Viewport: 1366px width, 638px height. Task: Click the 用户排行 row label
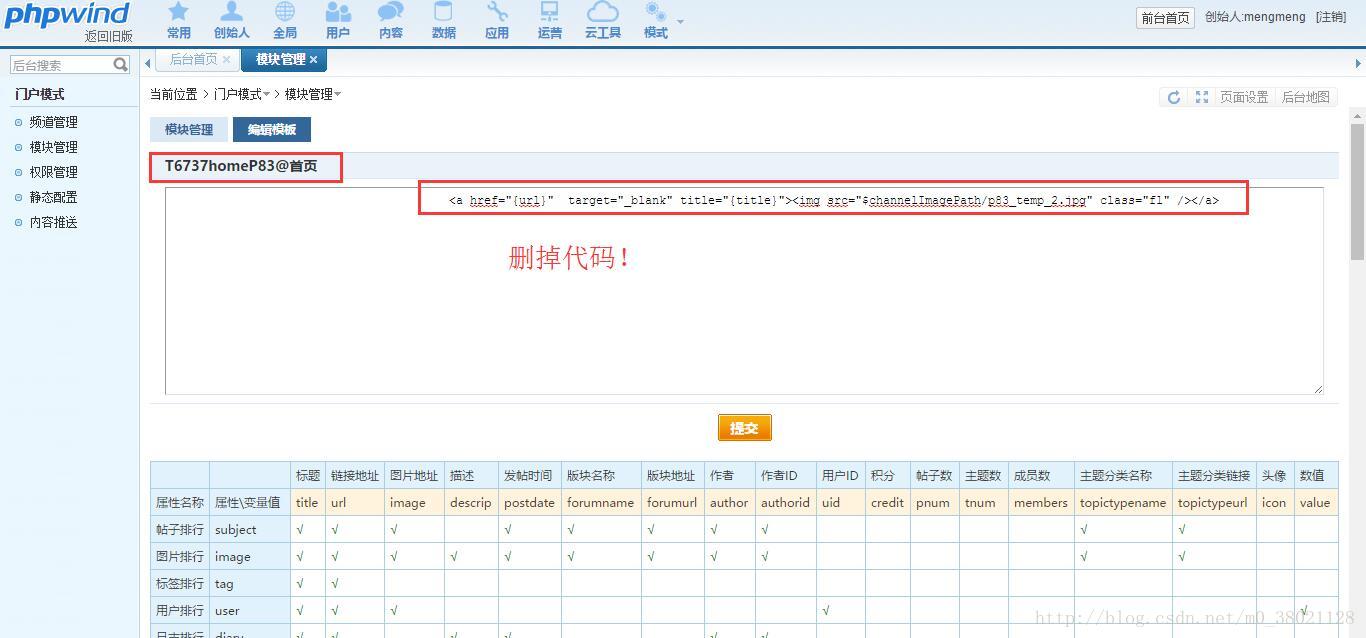tap(180, 611)
